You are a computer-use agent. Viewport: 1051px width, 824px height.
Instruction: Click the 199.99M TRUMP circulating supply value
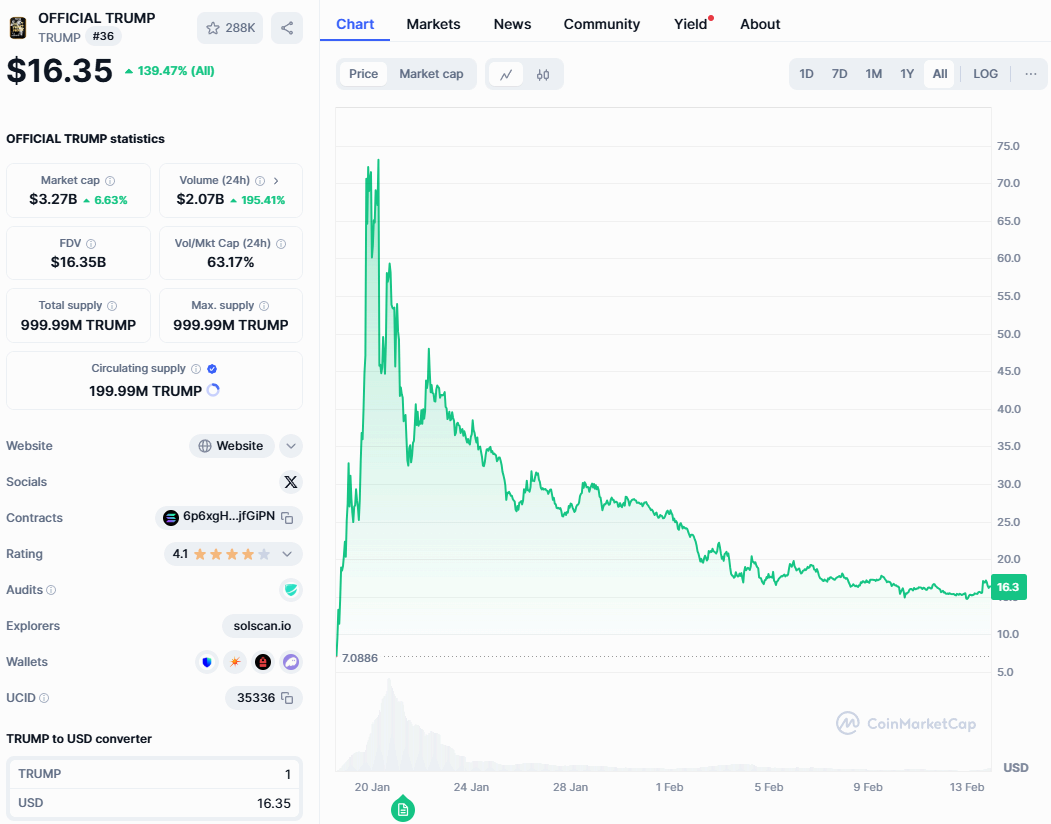coord(145,391)
